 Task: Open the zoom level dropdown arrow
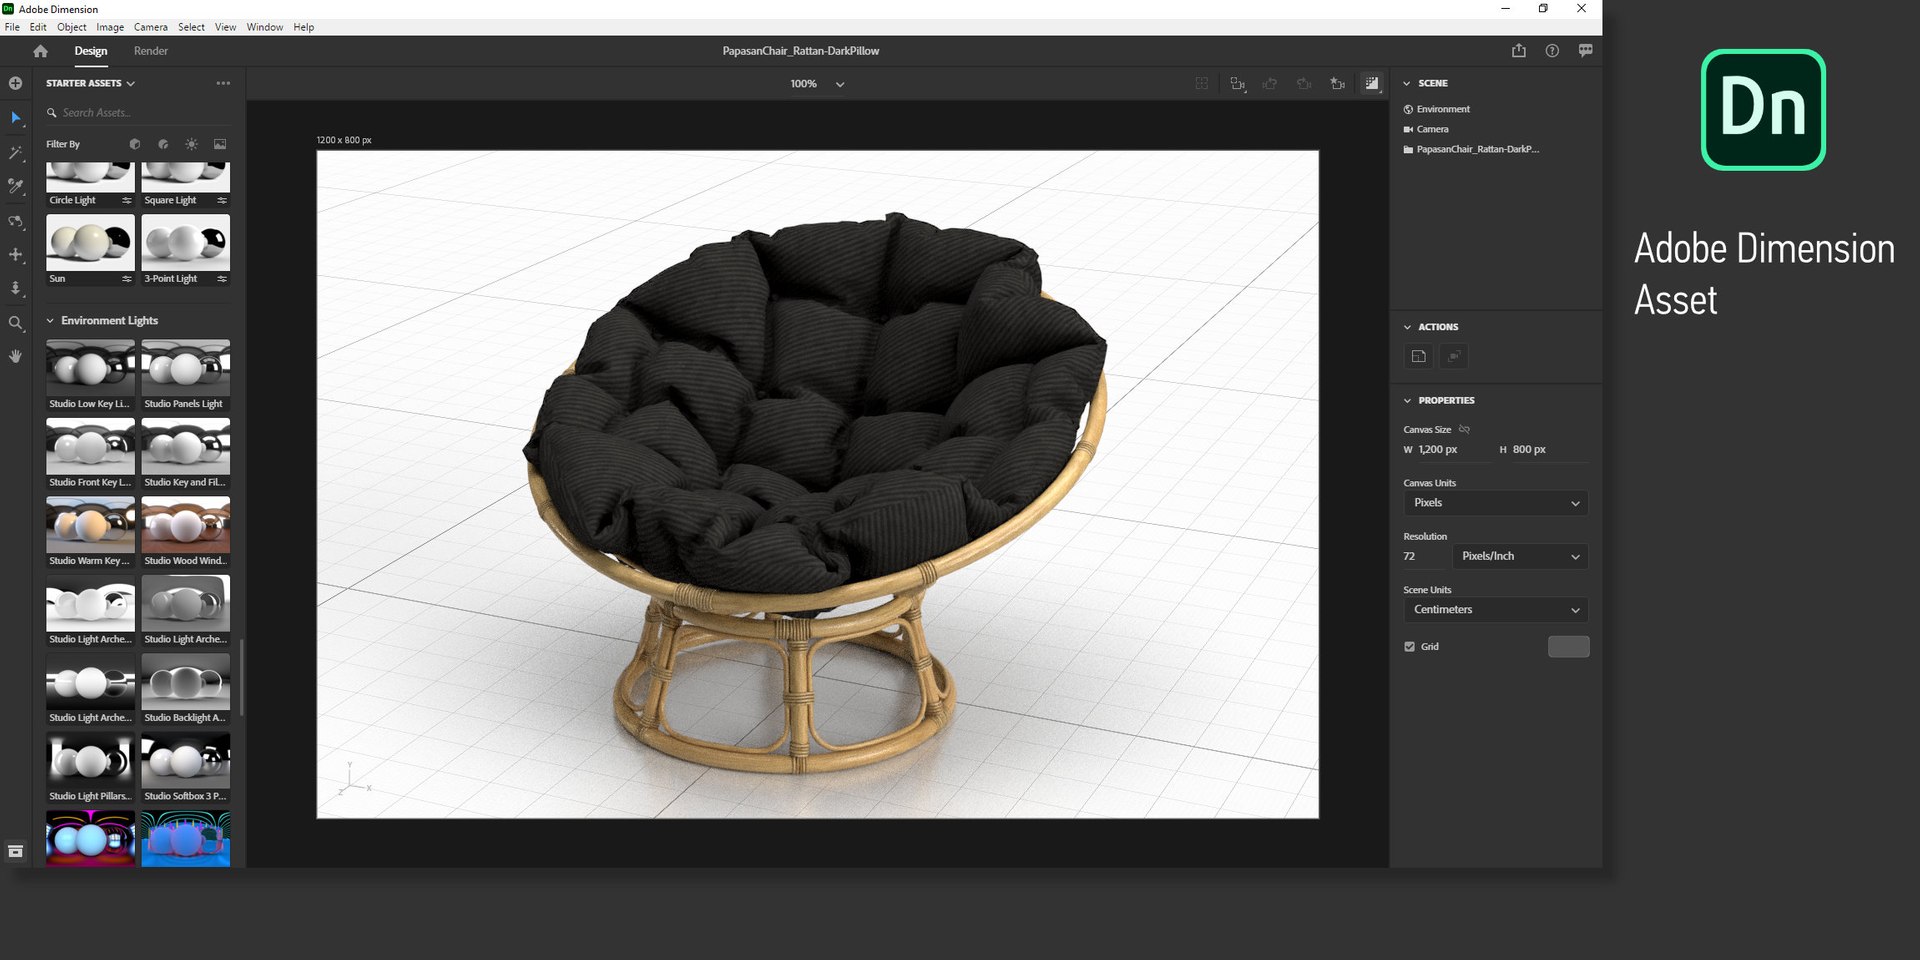click(x=840, y=84)
